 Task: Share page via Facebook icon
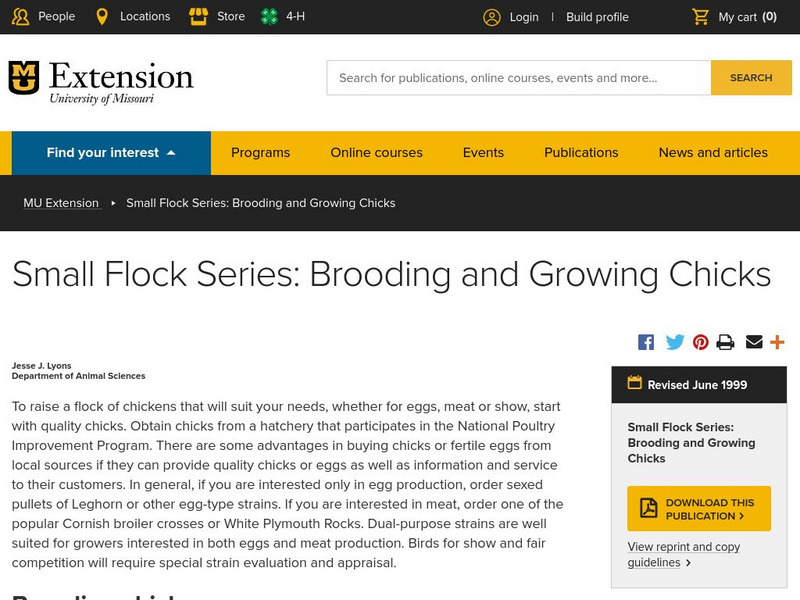646,342
